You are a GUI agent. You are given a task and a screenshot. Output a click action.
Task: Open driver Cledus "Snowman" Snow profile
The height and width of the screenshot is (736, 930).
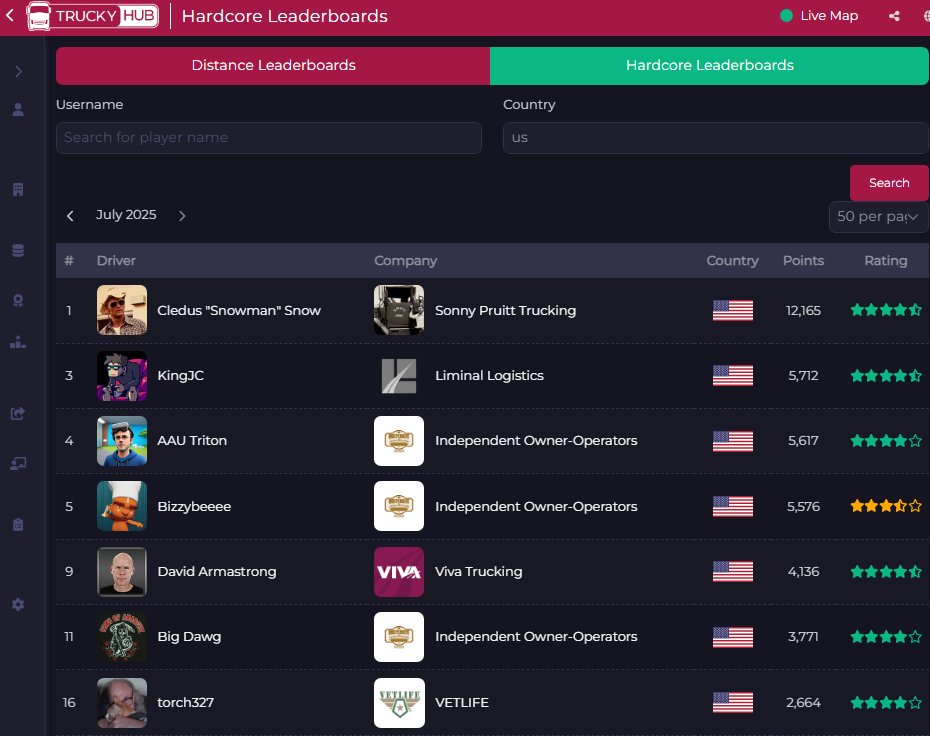point(239,311)
